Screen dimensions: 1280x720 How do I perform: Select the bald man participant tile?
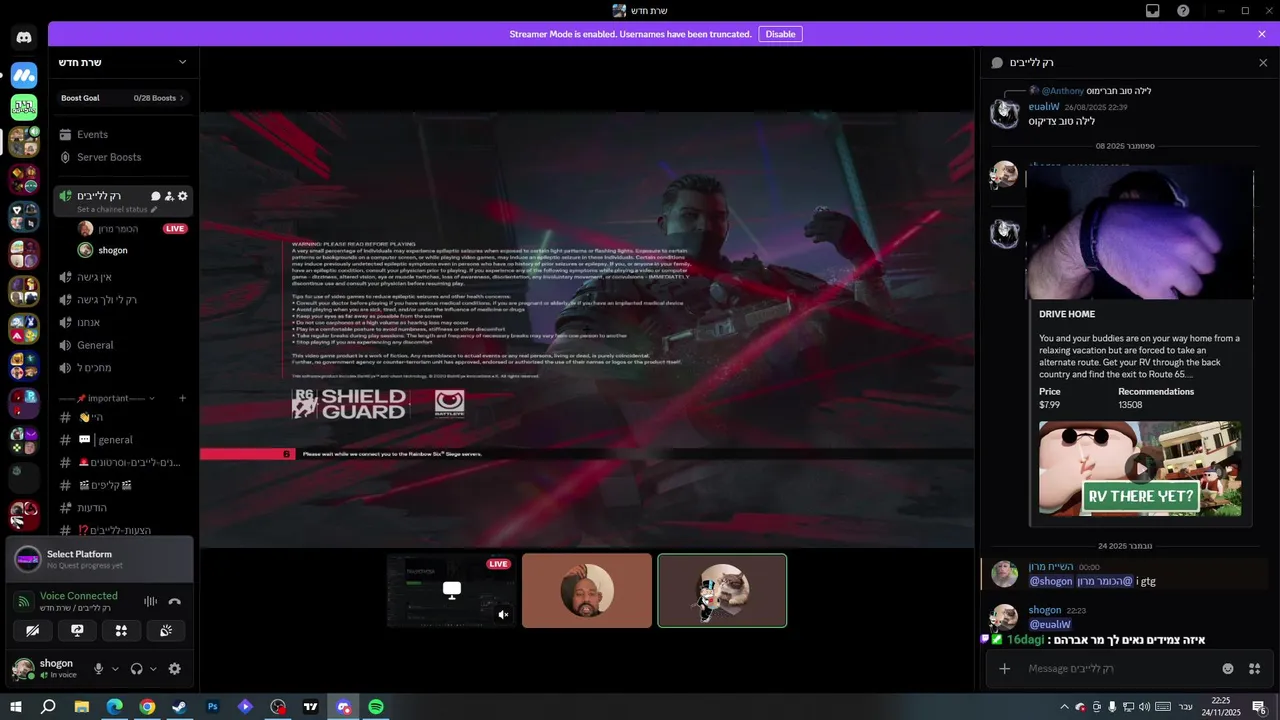point(587,591)
